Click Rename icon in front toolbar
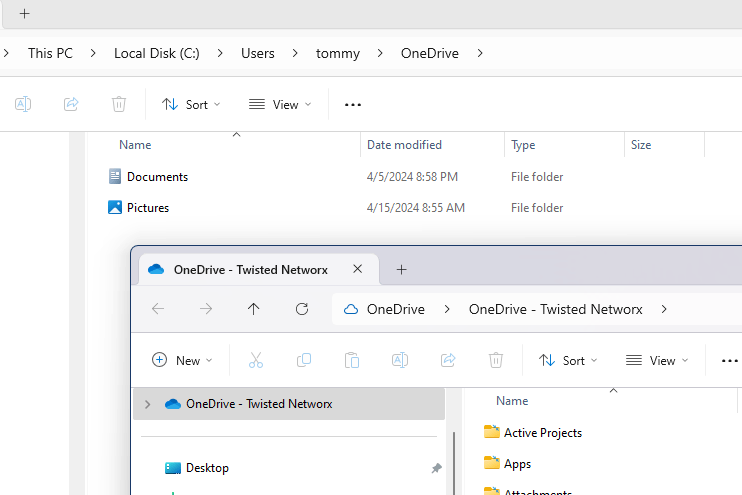Screen dimensions: 742x495 tap(400, 360)
